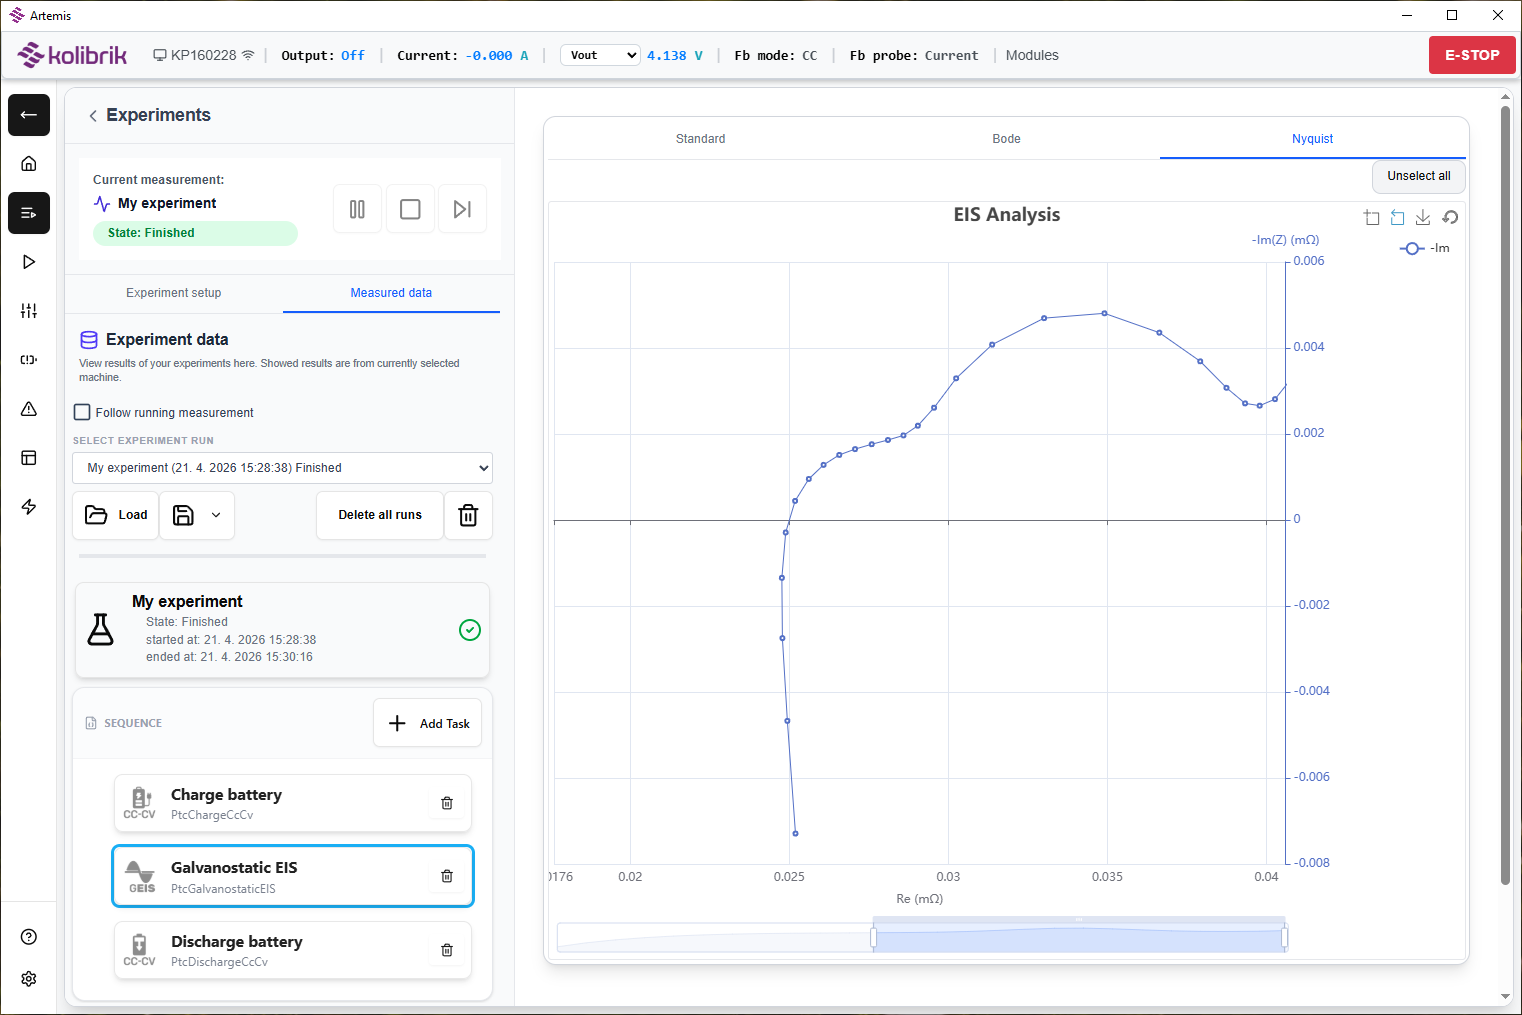Screen dimensions: 1522x1015
Task: Open the experiments list sidebar icon
Action: coord(29,213)
